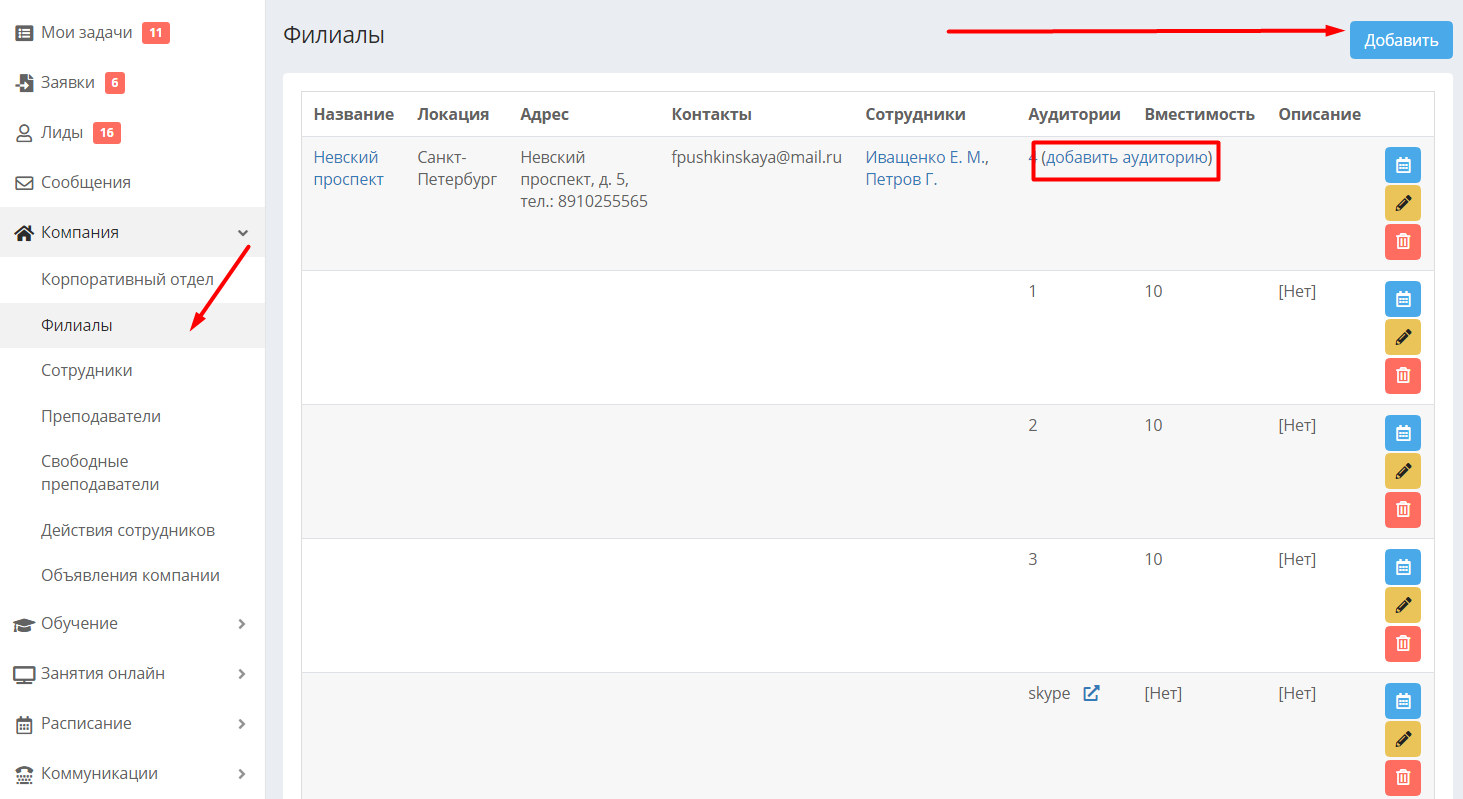Open calendar icon for auditorium 3
The width and height of the screenshot is (1463, 799).
[x=1402, y=567]
